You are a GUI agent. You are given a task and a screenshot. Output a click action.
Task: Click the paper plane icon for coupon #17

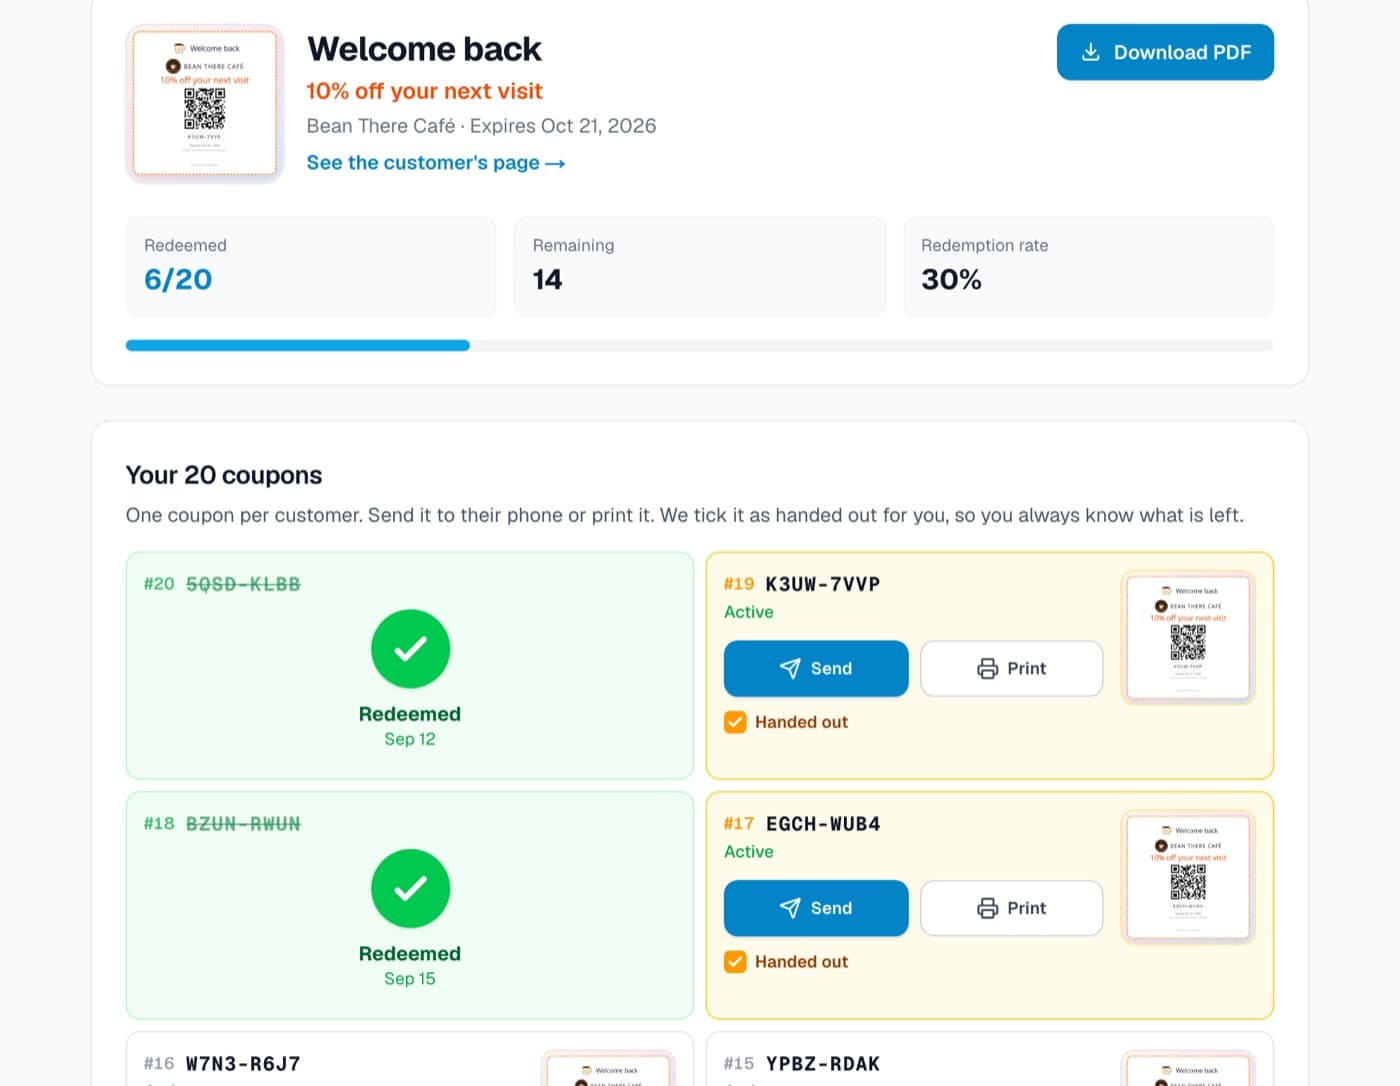(x=790, y=908)
